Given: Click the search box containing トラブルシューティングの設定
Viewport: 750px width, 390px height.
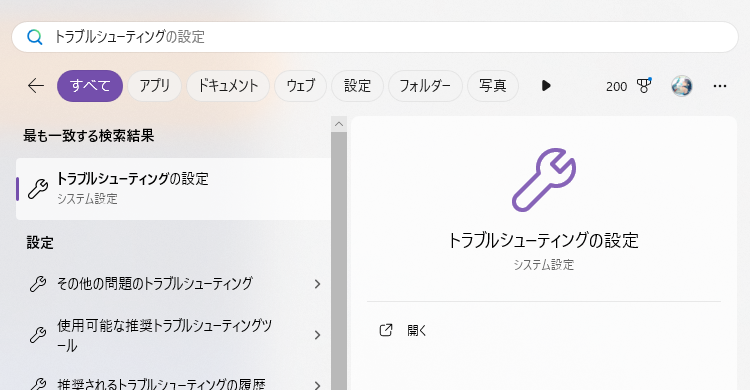Looking at the screenshot, I should pos(375,37).
